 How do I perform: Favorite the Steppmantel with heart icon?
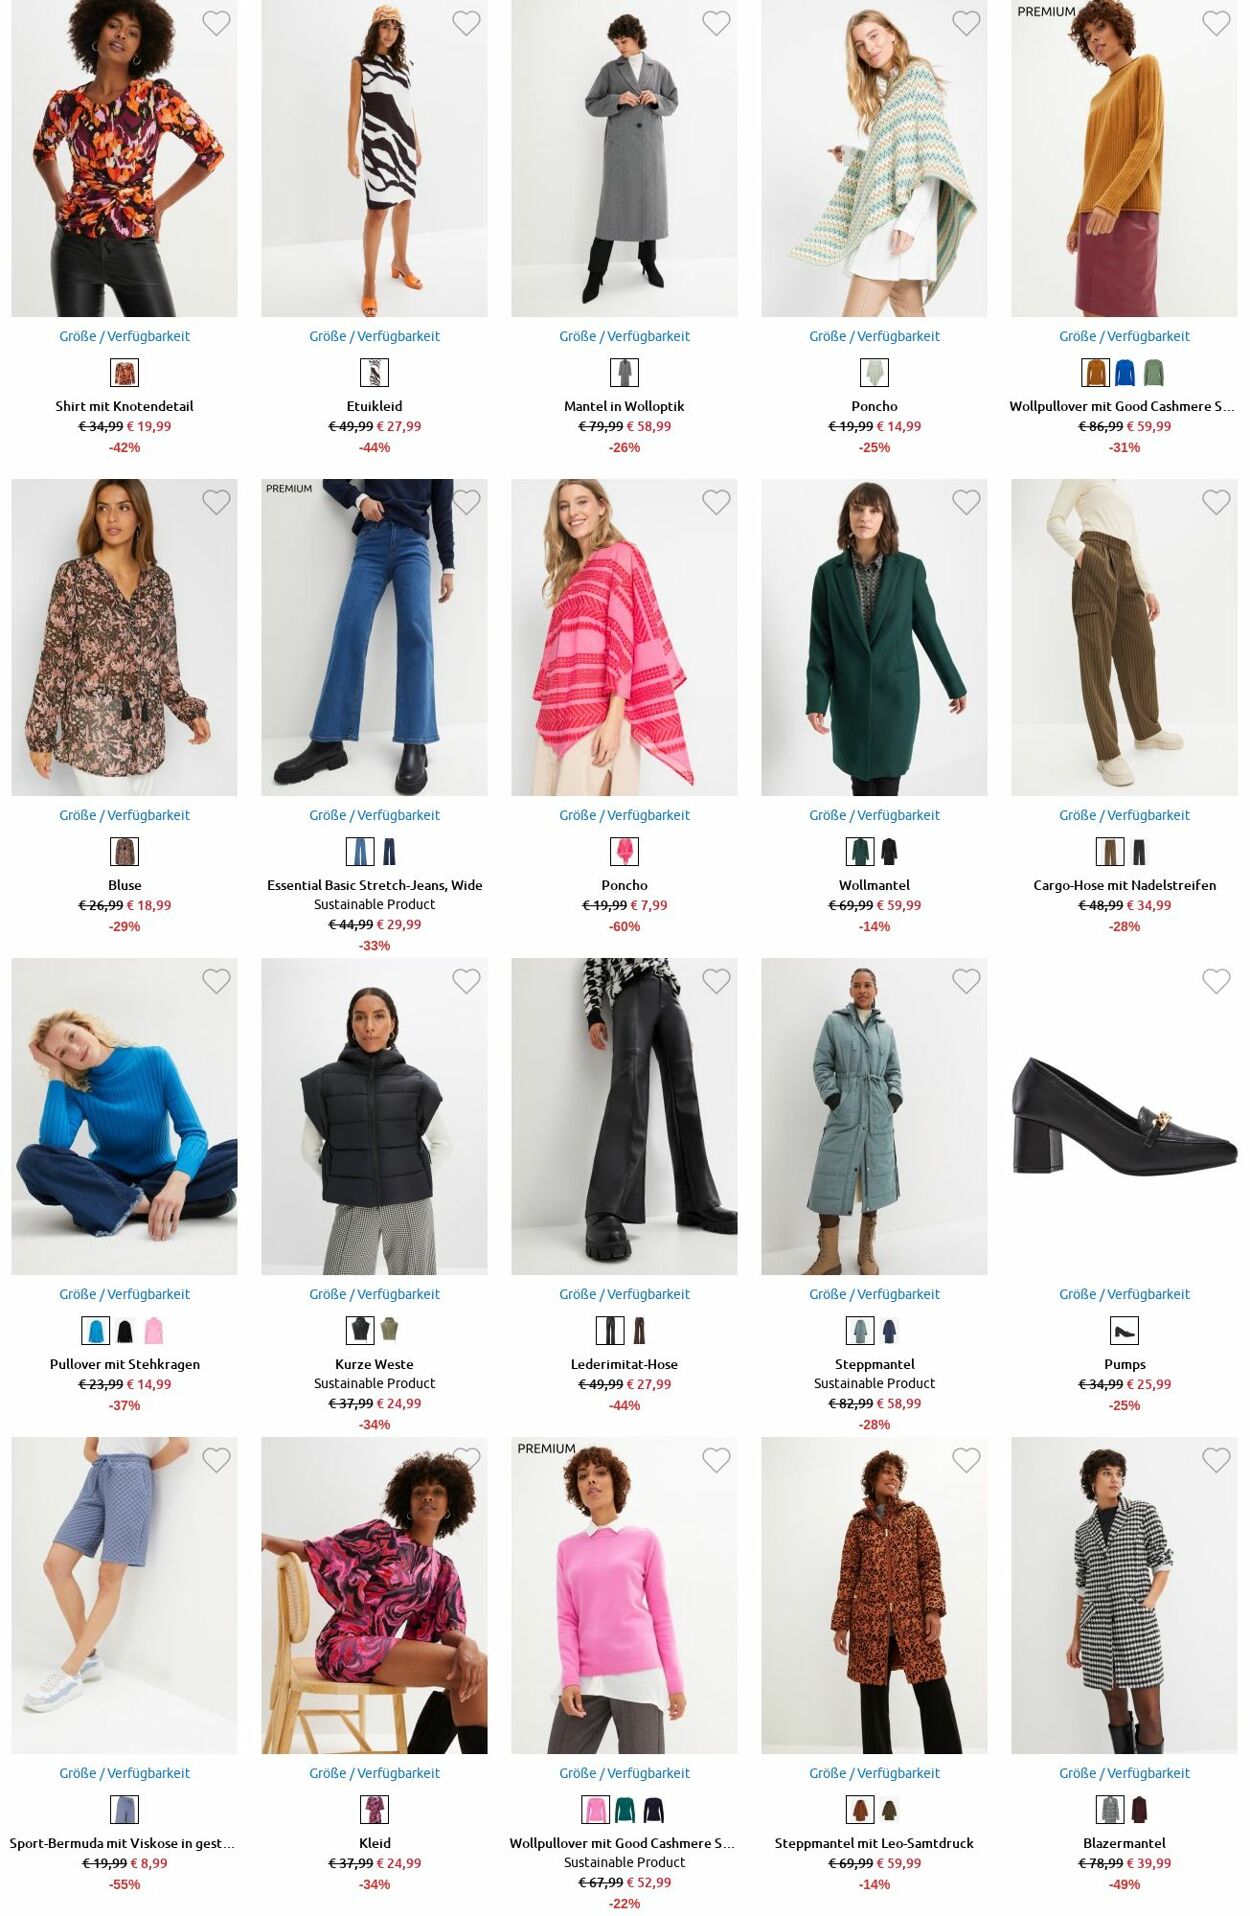coord(966,981)
